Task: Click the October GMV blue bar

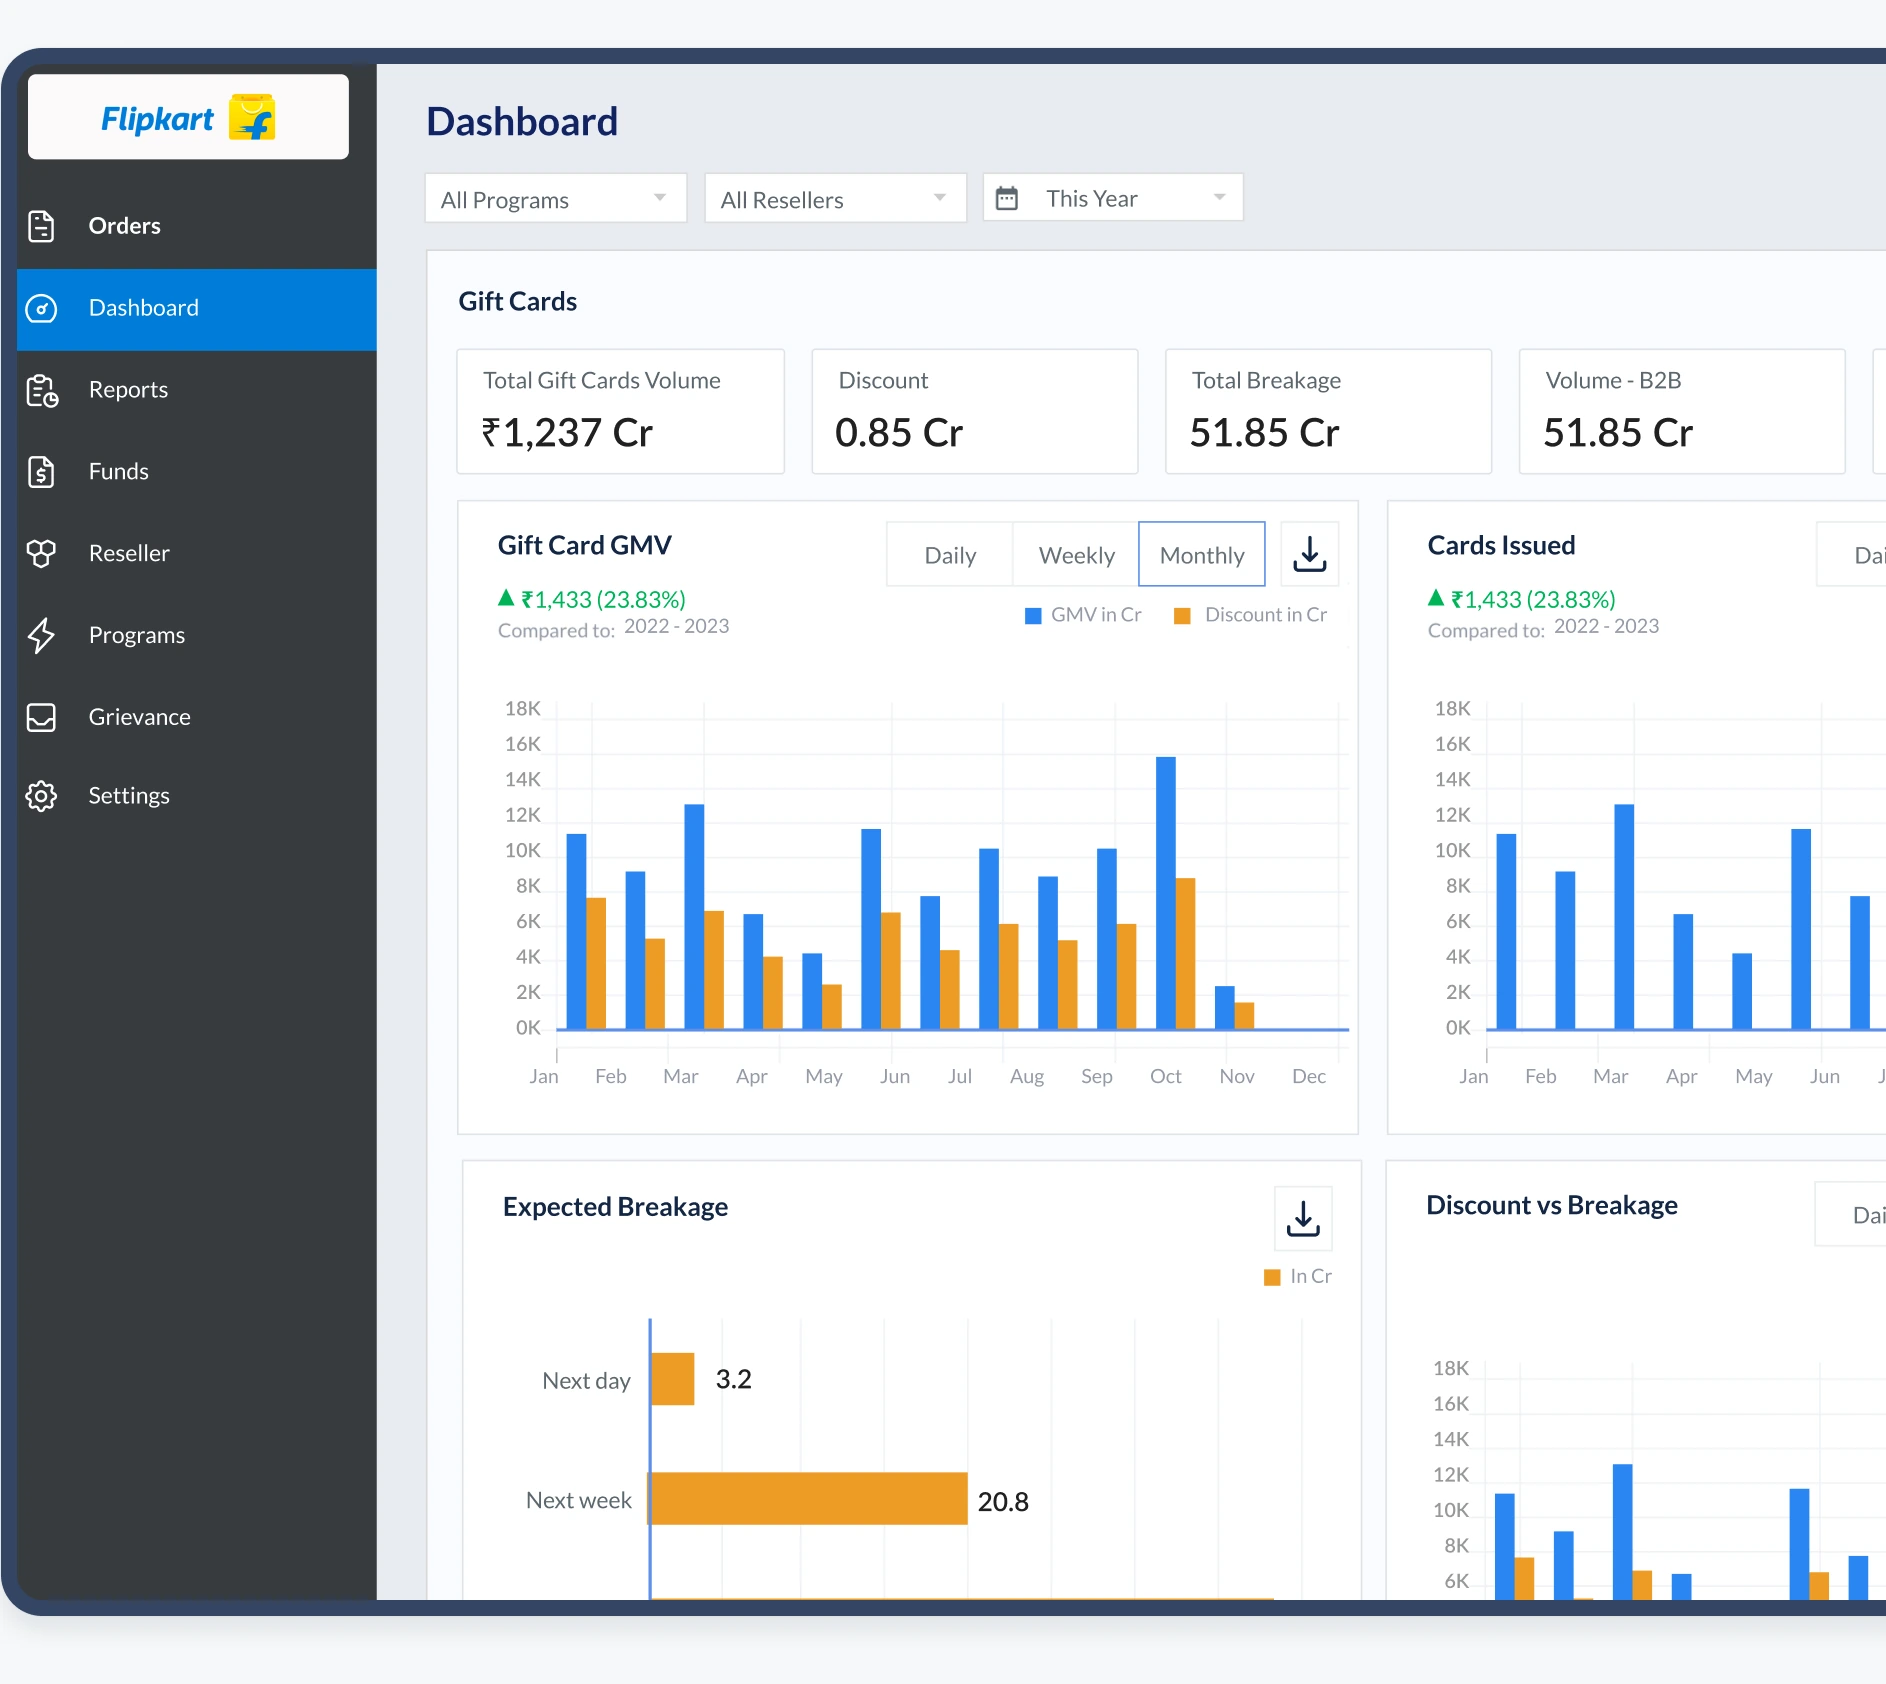Action: 1165,892
